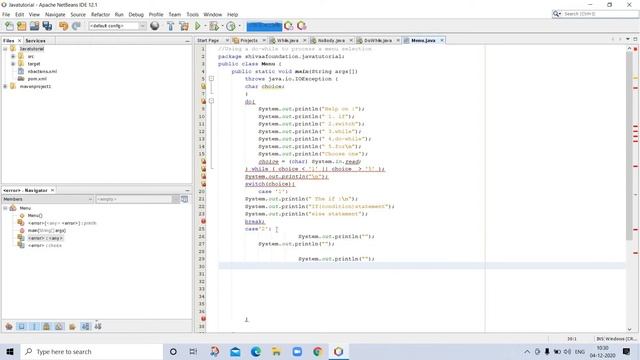The width and height of the screenshot is (640, 360).
Task: Expand the target folder node
Action: pyautogui.click(x=13, y=64)
